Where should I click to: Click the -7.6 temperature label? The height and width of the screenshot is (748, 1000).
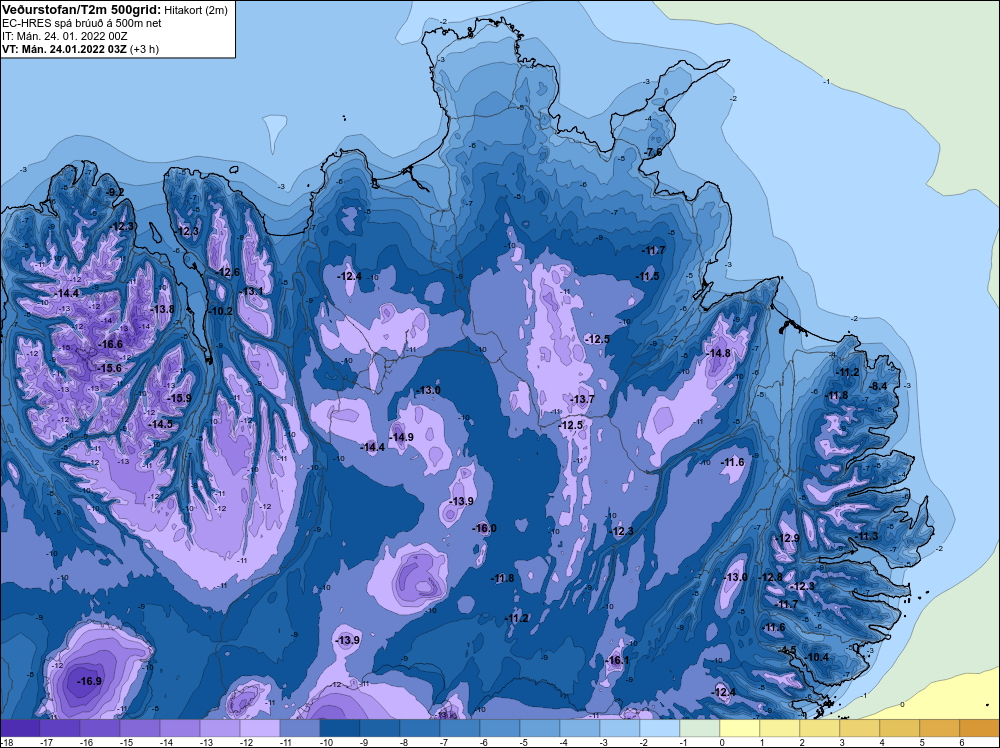point(653,152)
